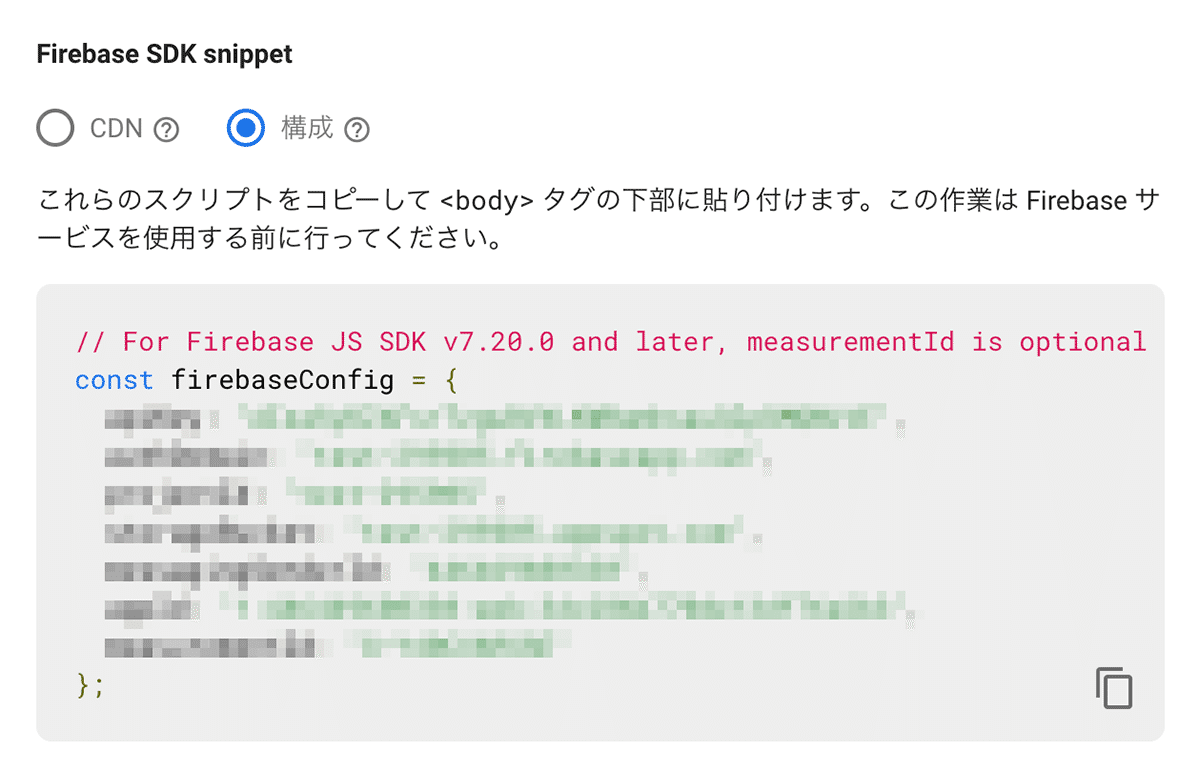Screen dimensions: 1200x771
Task: Click the 構成 option label text
Action: [306, 128]
